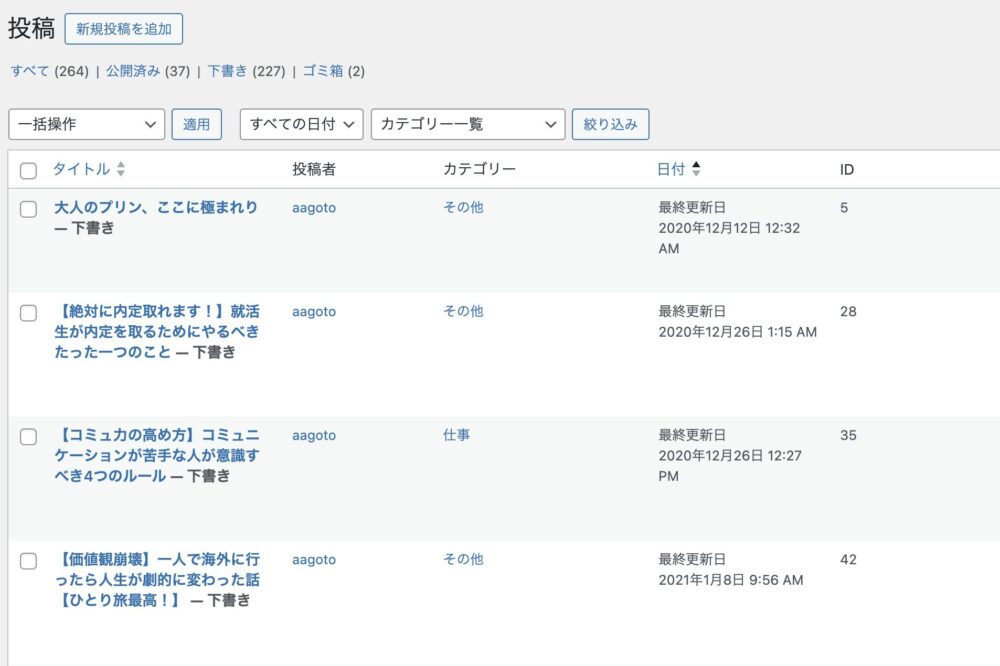
Task: Click the 仕事 category link
Action: [456, 435]
